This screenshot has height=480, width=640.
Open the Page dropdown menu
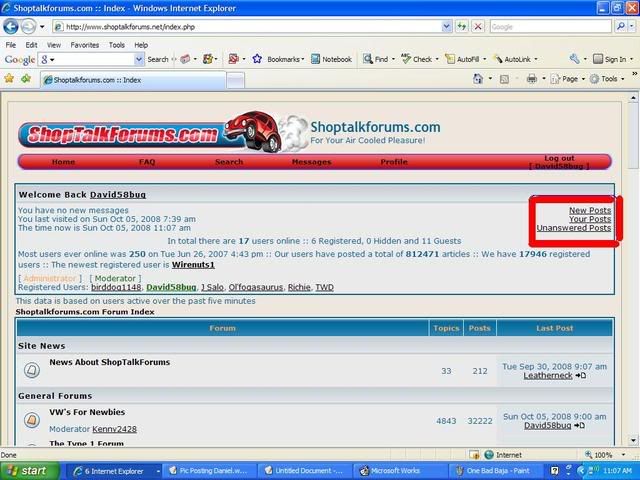click(x=569, y=78)
